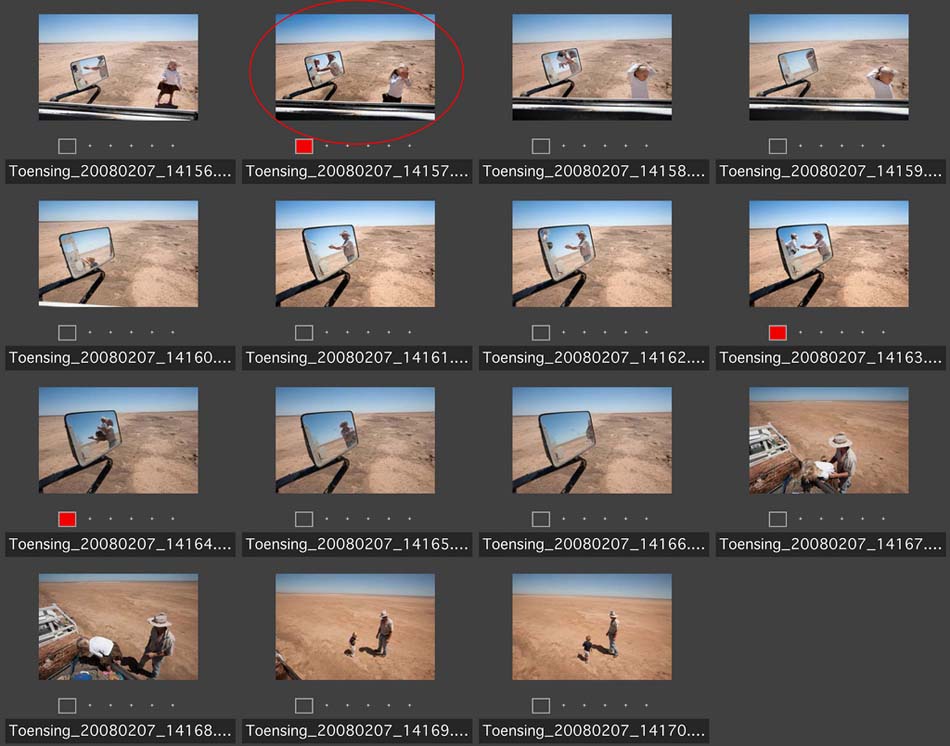950x746 pixels.
Task: Select thumbnail Toensing_20080207_14160
Action: (x=118, y=254)
